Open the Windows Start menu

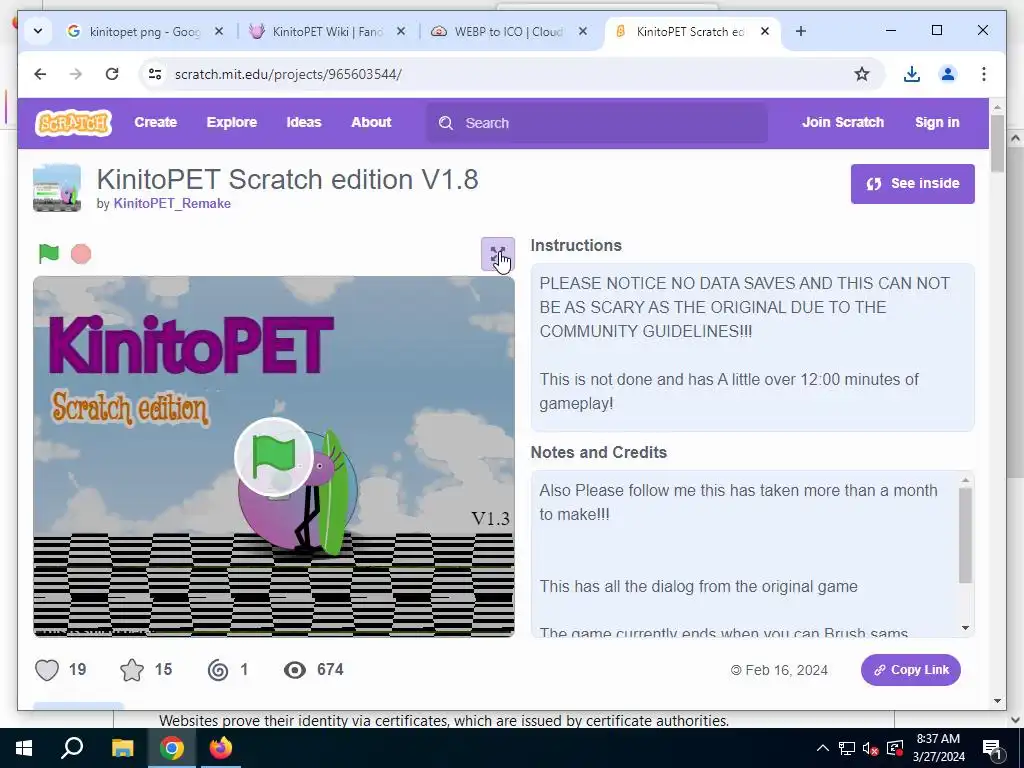point(24,748)
